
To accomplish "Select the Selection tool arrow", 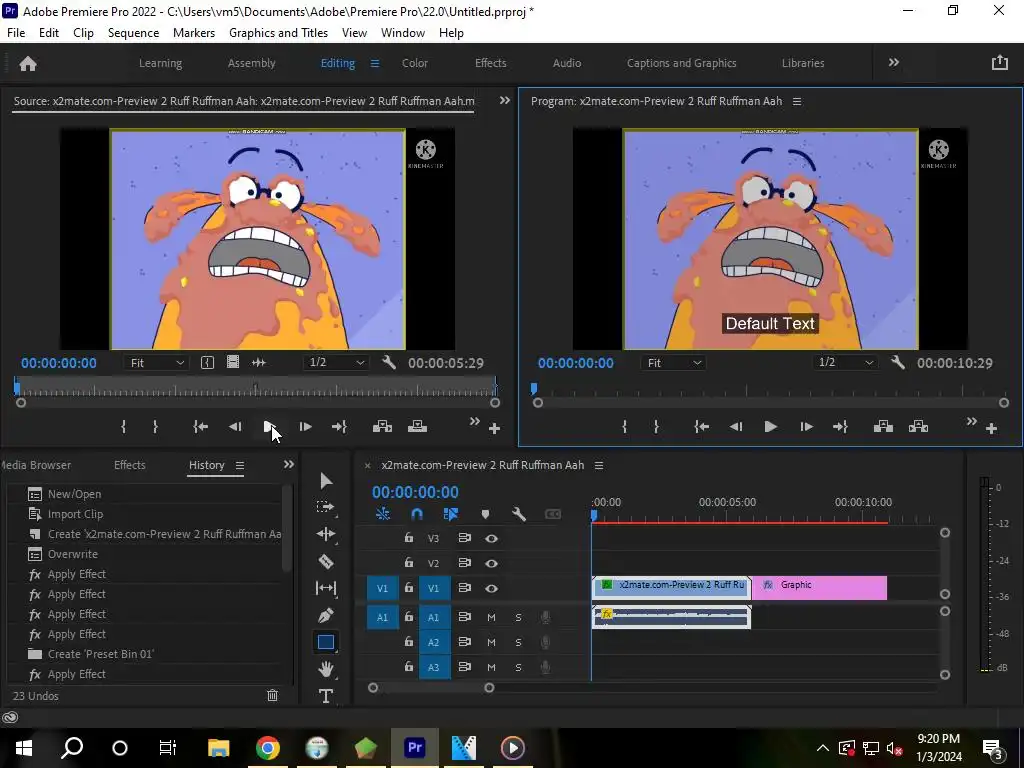I will pyautogui.click(x=326, y=481).
